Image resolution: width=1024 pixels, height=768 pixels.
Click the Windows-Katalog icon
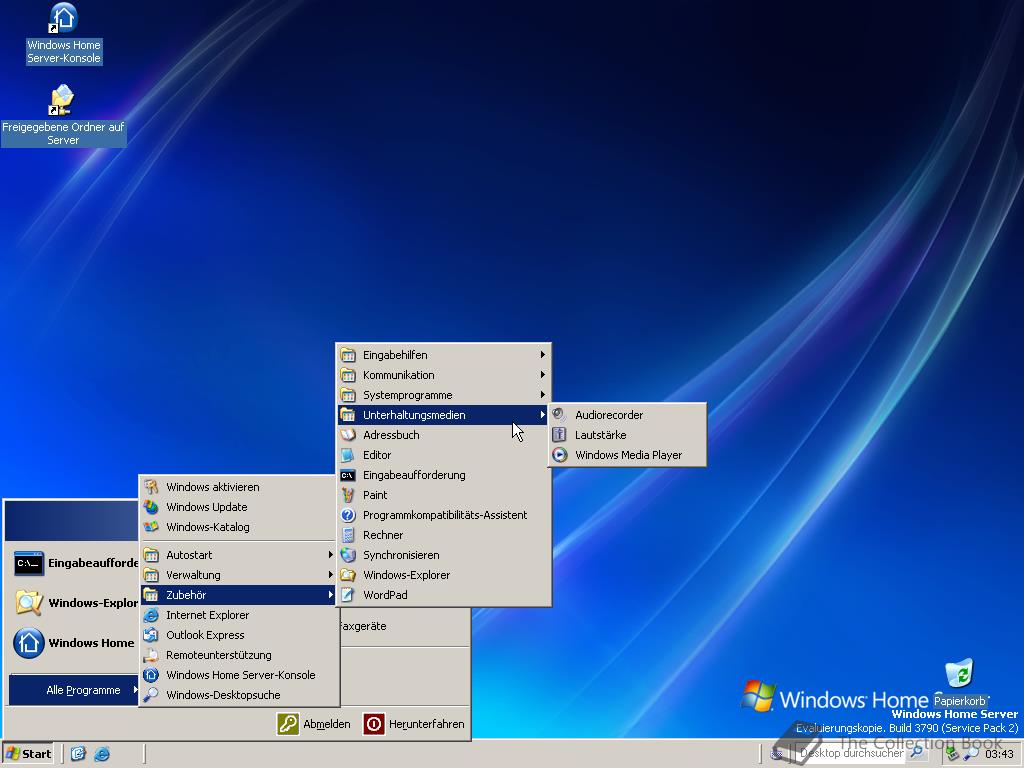tap(151, 527)
